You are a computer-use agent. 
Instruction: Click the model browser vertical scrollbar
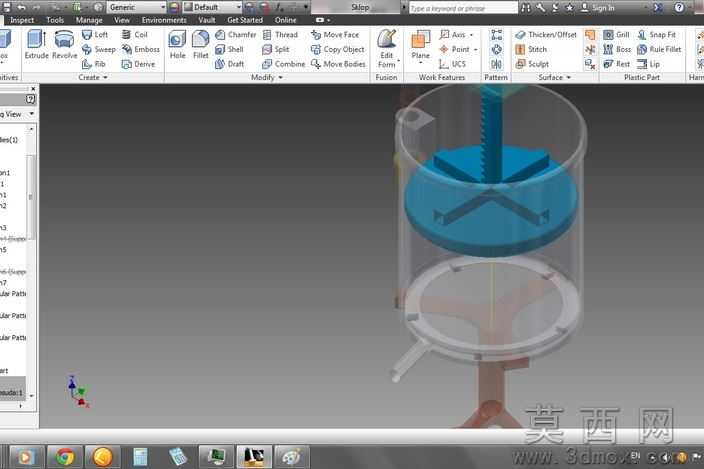31,197
